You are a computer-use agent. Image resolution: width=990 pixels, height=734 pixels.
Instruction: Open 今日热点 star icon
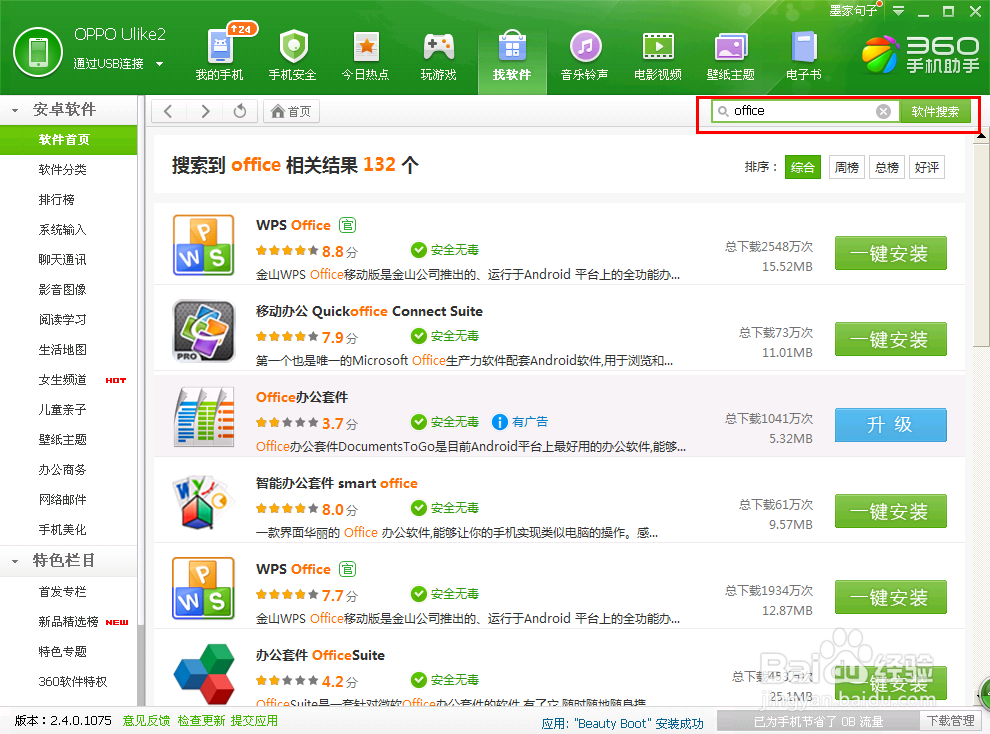(366, 47)
